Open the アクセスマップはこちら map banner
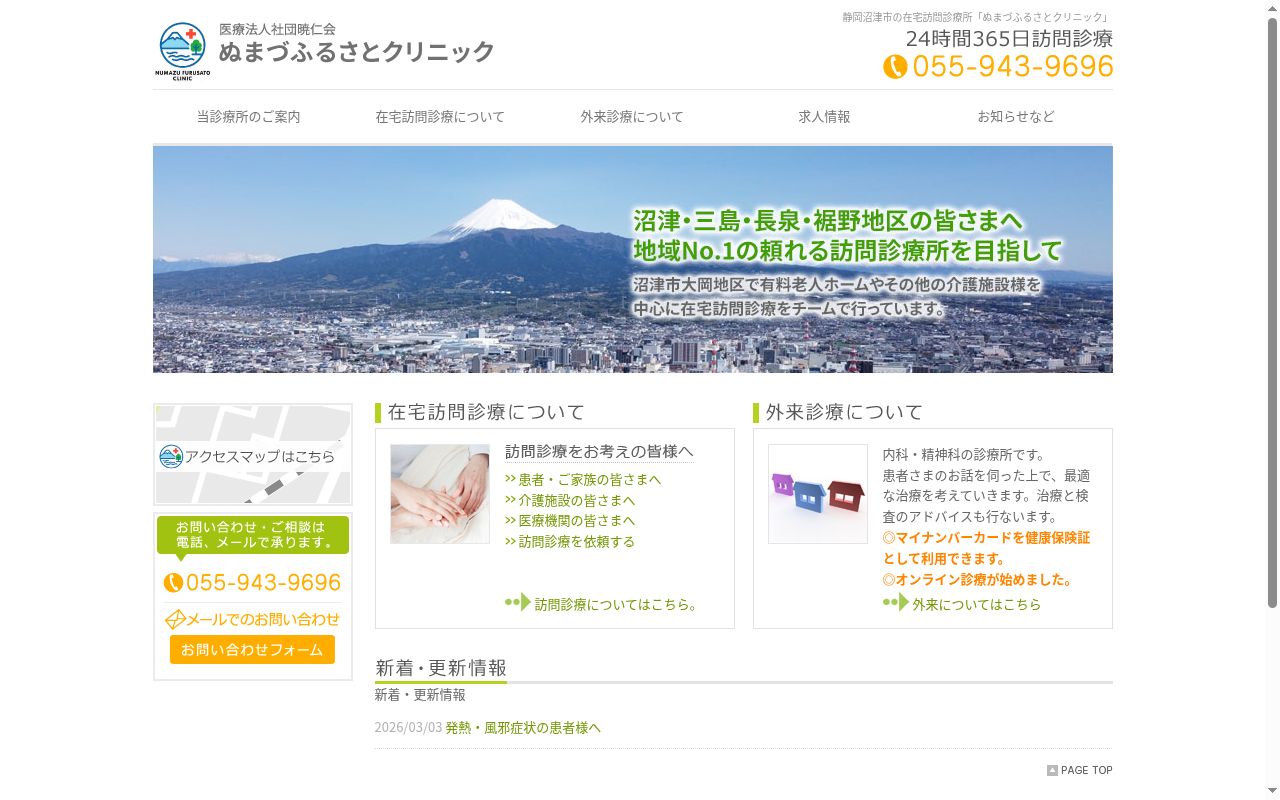 tap(253, 455)
